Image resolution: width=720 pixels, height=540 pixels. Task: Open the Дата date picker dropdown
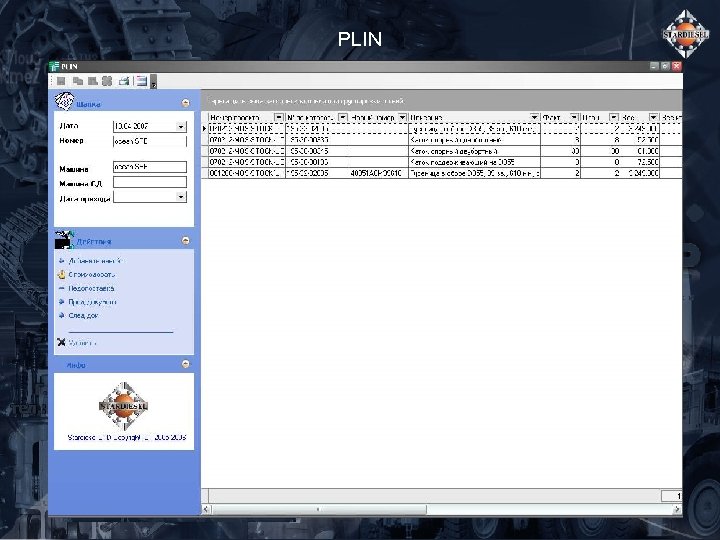181,126
